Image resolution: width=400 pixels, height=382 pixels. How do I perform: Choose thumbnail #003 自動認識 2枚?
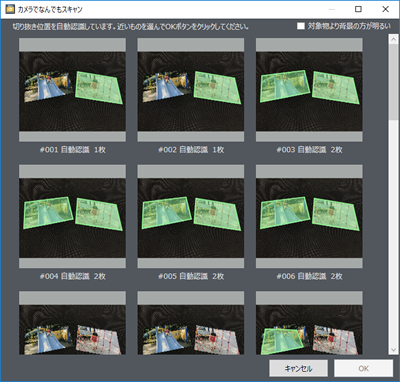coord(309,90)
